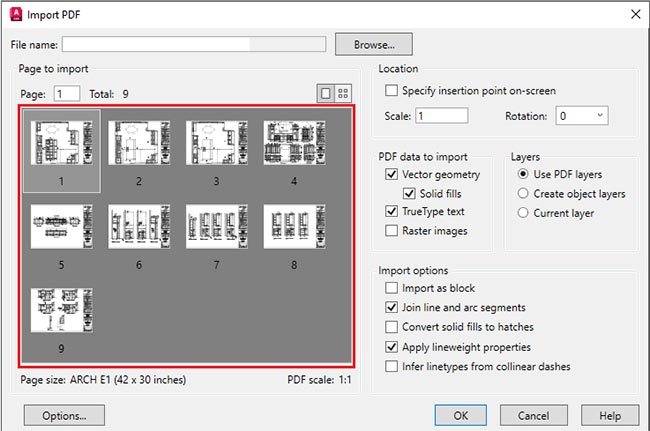This screenshot has width=650, height=431.
Task: Switch to multi-page thumbnail grid view
Action: pos(343,93)
